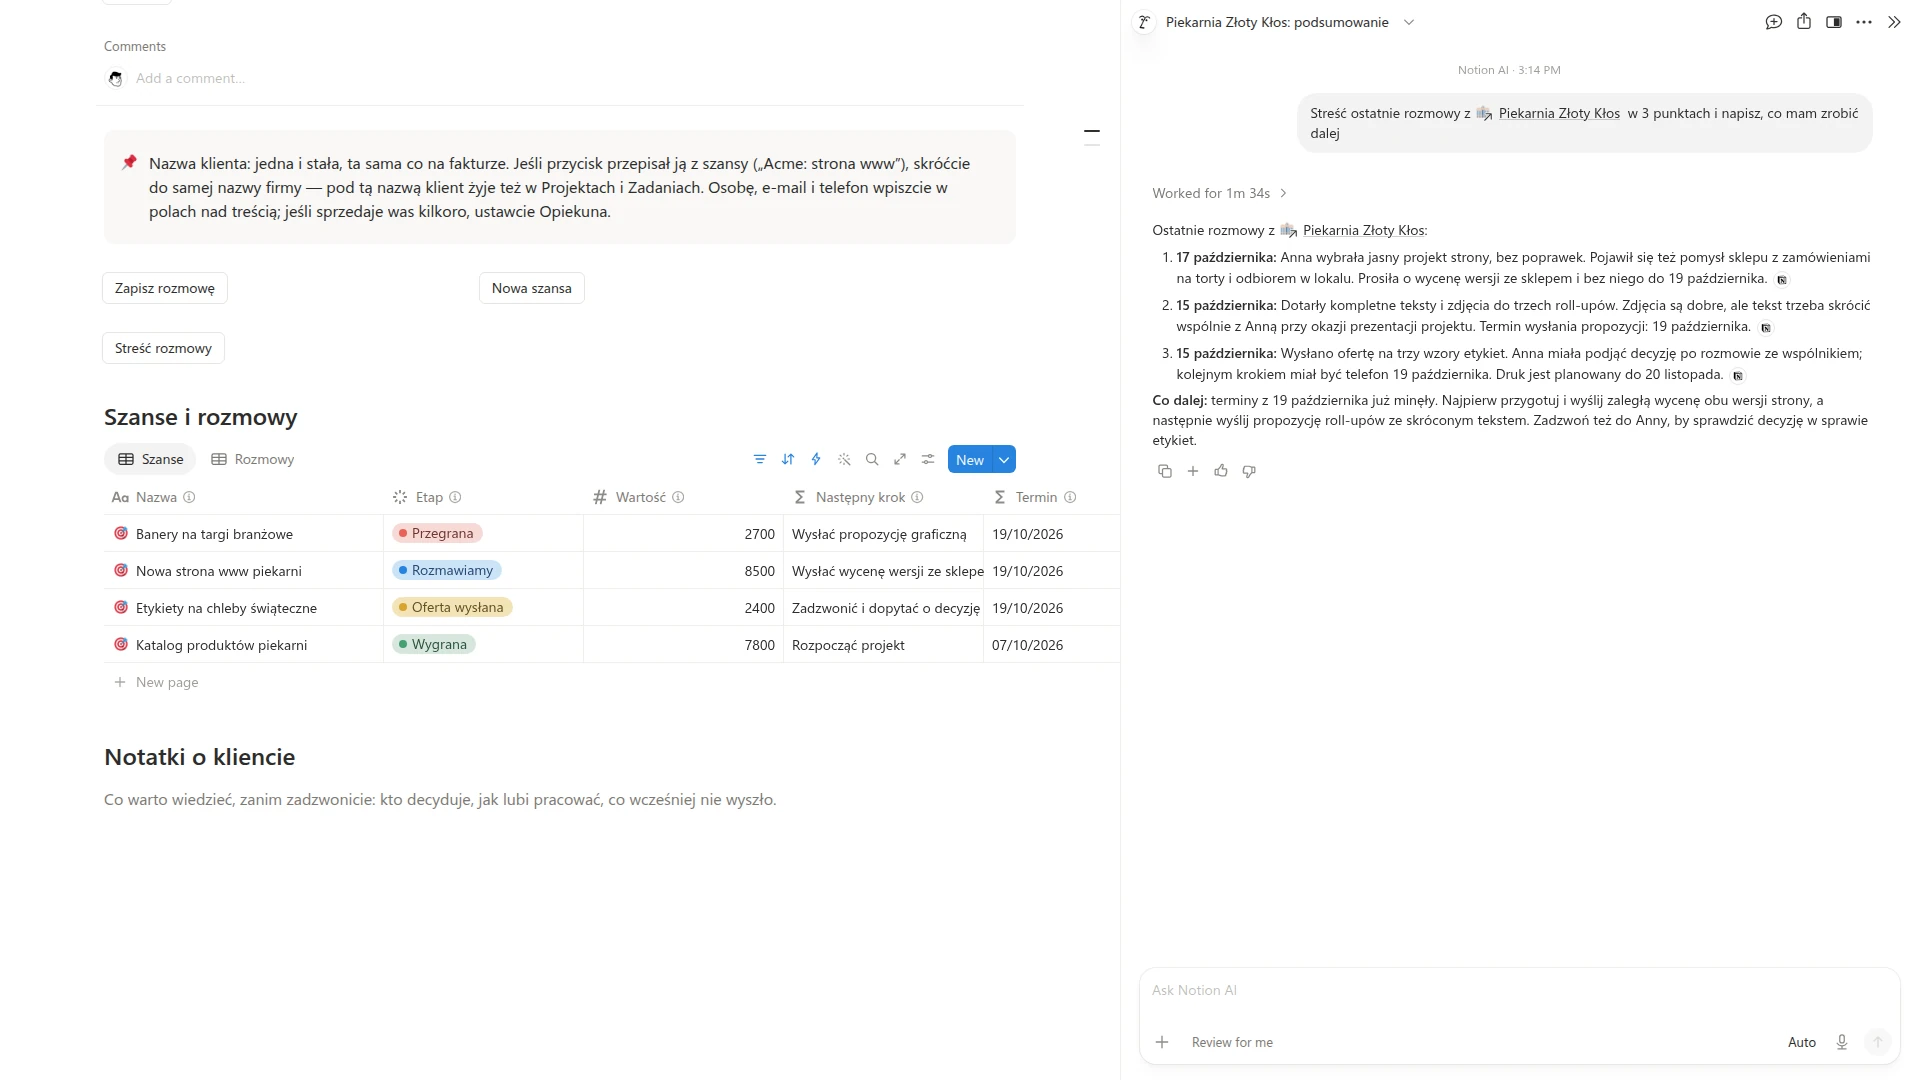The image size is (1920, 1080).
Task: Open the filter icon in database toolbar
Action: [760, 459]
